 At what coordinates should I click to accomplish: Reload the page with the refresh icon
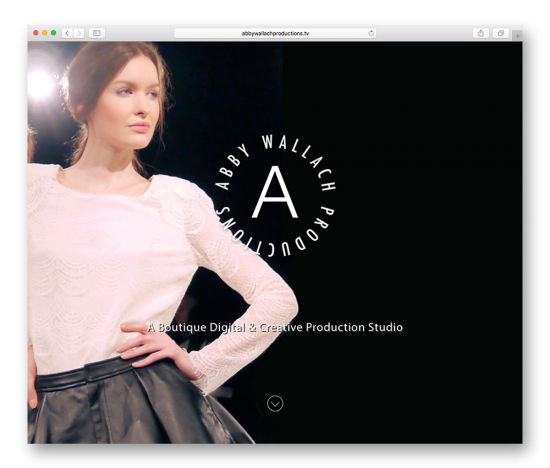[x=371, y=33]
